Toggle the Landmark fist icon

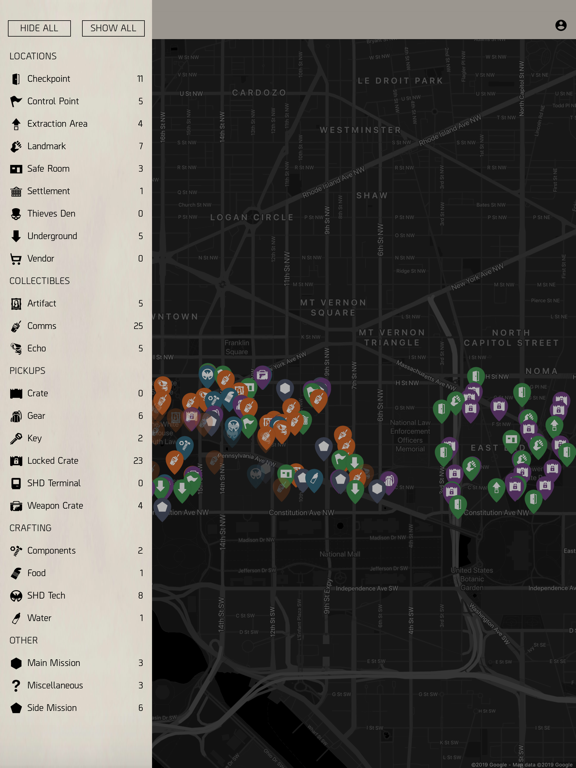click(x=16, y=146)
